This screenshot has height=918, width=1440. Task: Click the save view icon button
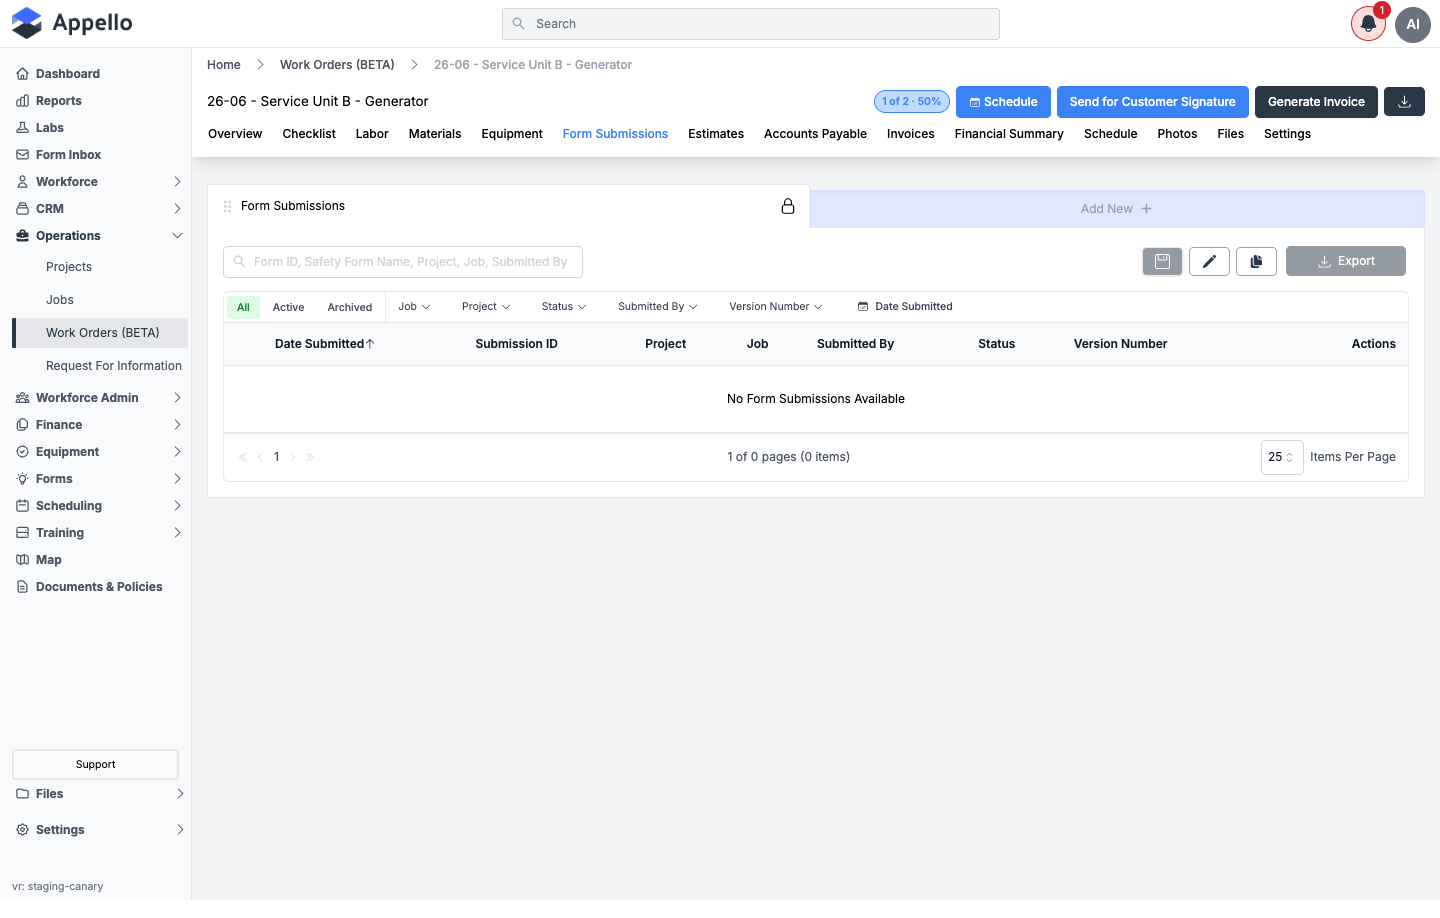point(1162,261)
